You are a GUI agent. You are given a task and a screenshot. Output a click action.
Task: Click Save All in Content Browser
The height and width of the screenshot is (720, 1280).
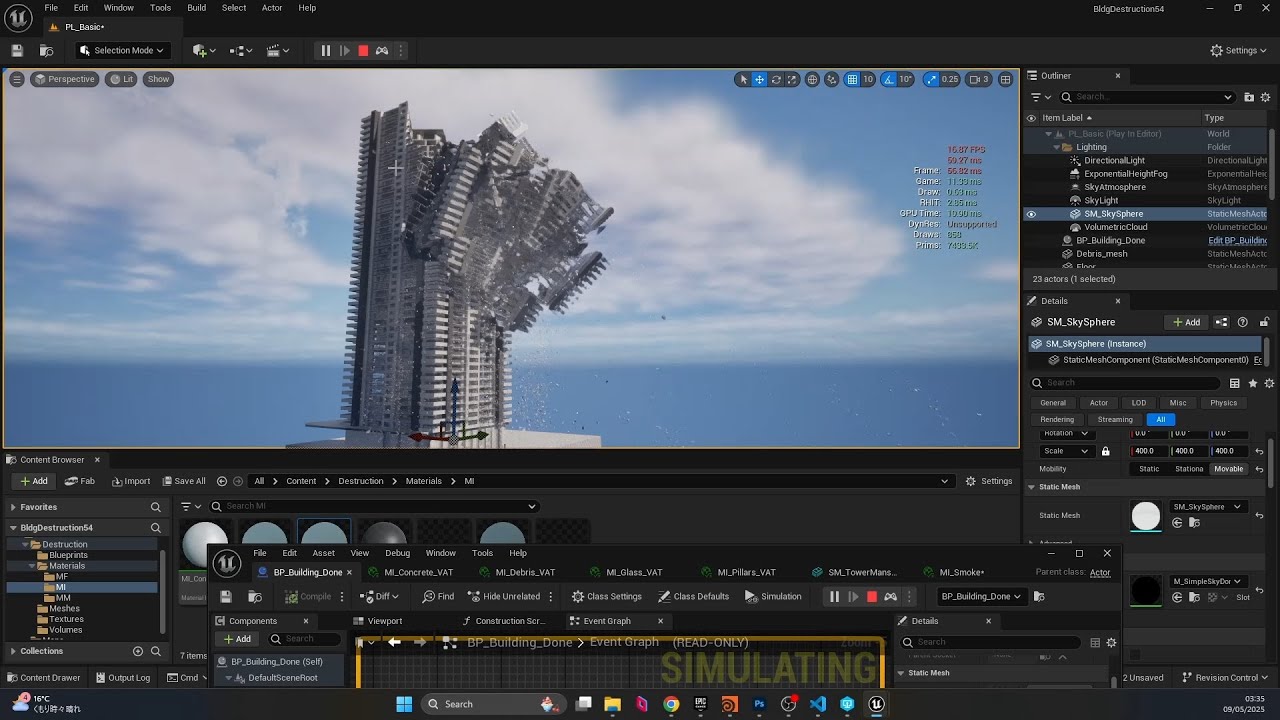(182, 481)
